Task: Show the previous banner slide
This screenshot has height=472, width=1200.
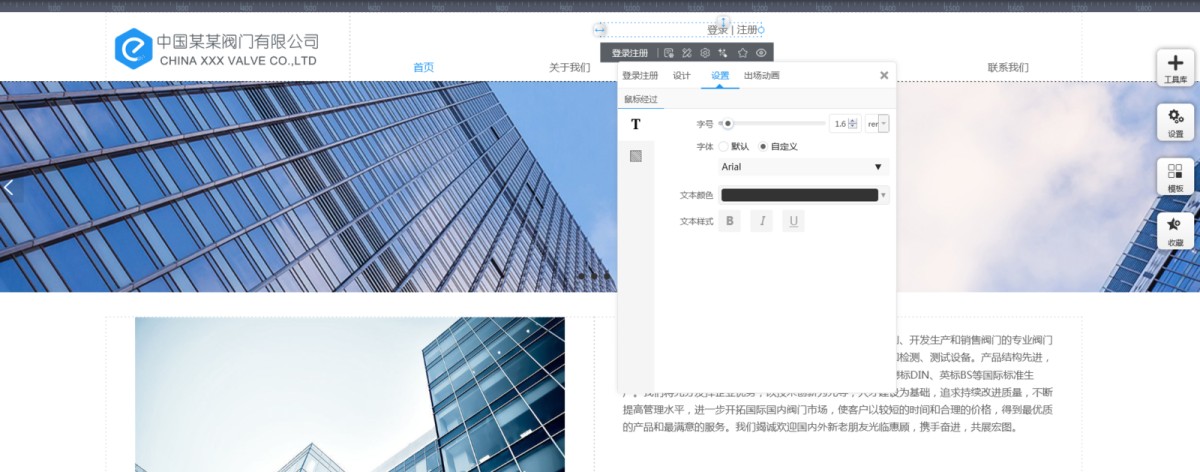Action: pyautogui.click(x=9, y=187)
